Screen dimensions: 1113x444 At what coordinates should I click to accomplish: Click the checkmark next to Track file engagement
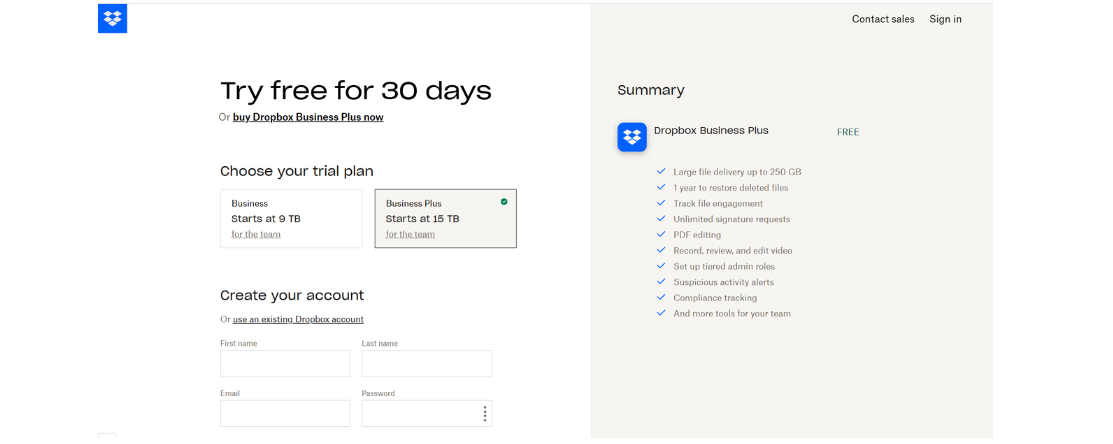[661, 203]
